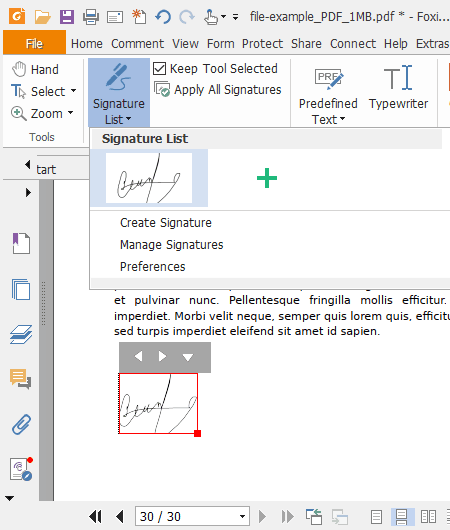Switch to the Comment ribbon tab
Screen dimensions: 450x530
click(137, 44)
